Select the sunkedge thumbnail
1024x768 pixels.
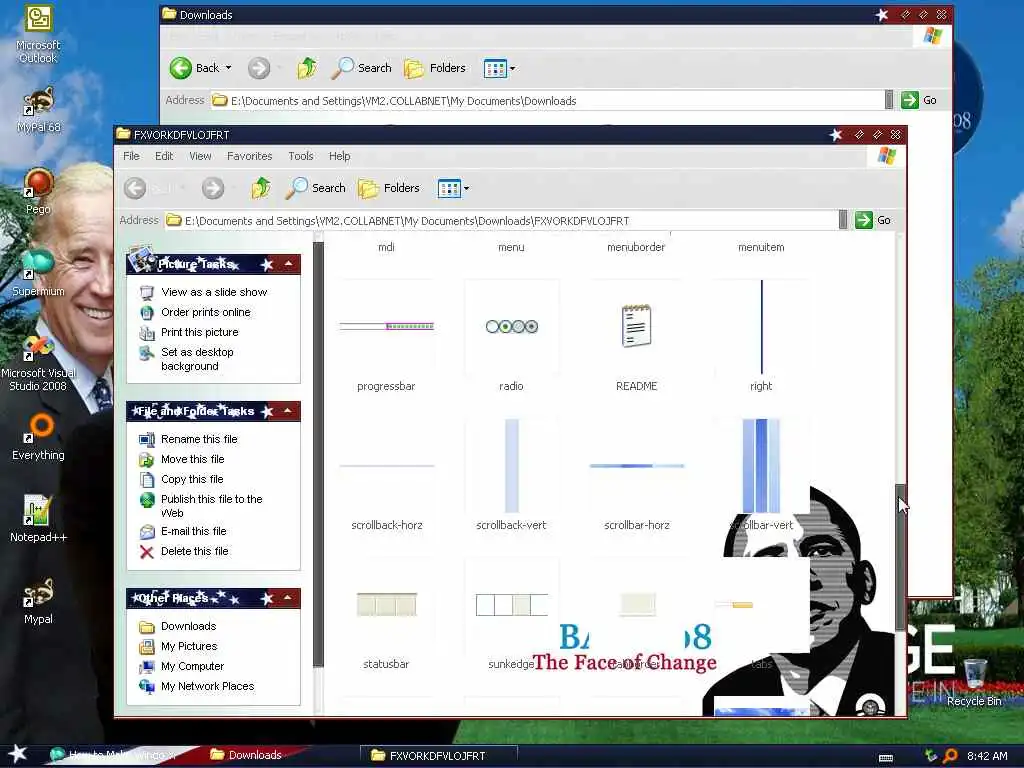(x=511, y=605)
